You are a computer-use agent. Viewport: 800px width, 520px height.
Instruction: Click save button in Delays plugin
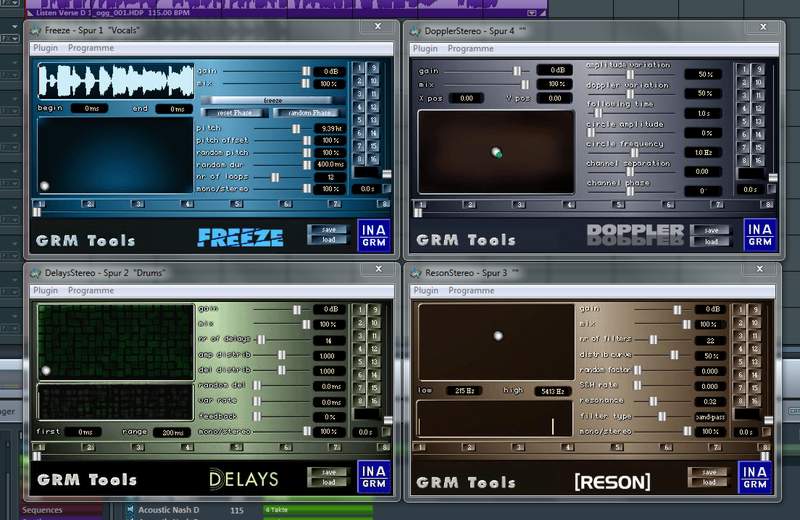[329, 472]
